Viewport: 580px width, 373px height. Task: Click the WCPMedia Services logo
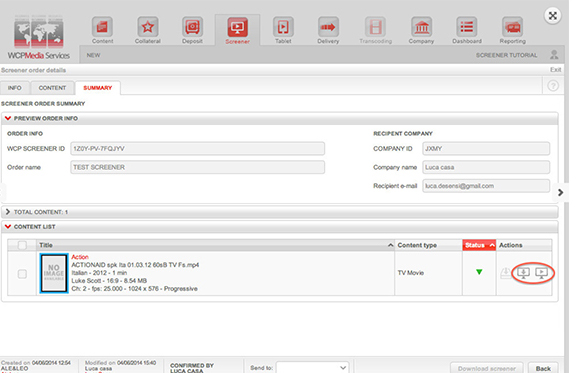(39, 37)
